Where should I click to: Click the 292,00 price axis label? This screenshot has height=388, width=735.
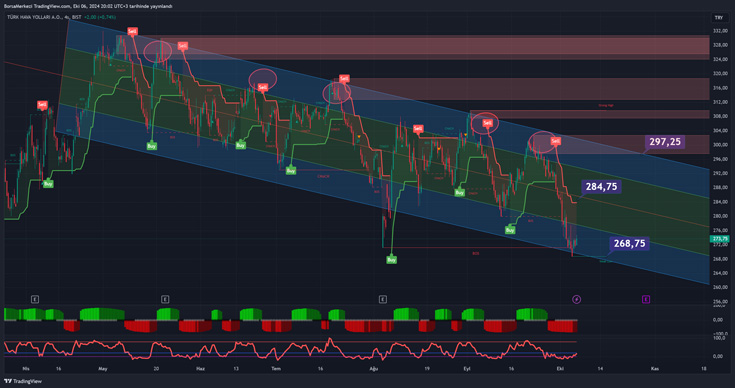pyautogui.click(x=720, y=173)
